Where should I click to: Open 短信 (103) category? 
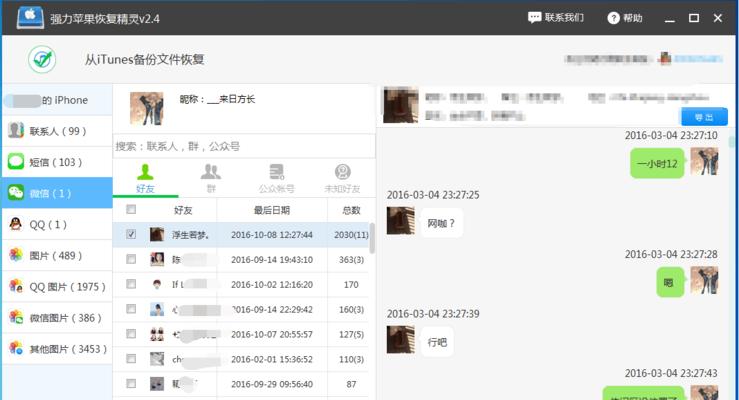tap(57, 162)
